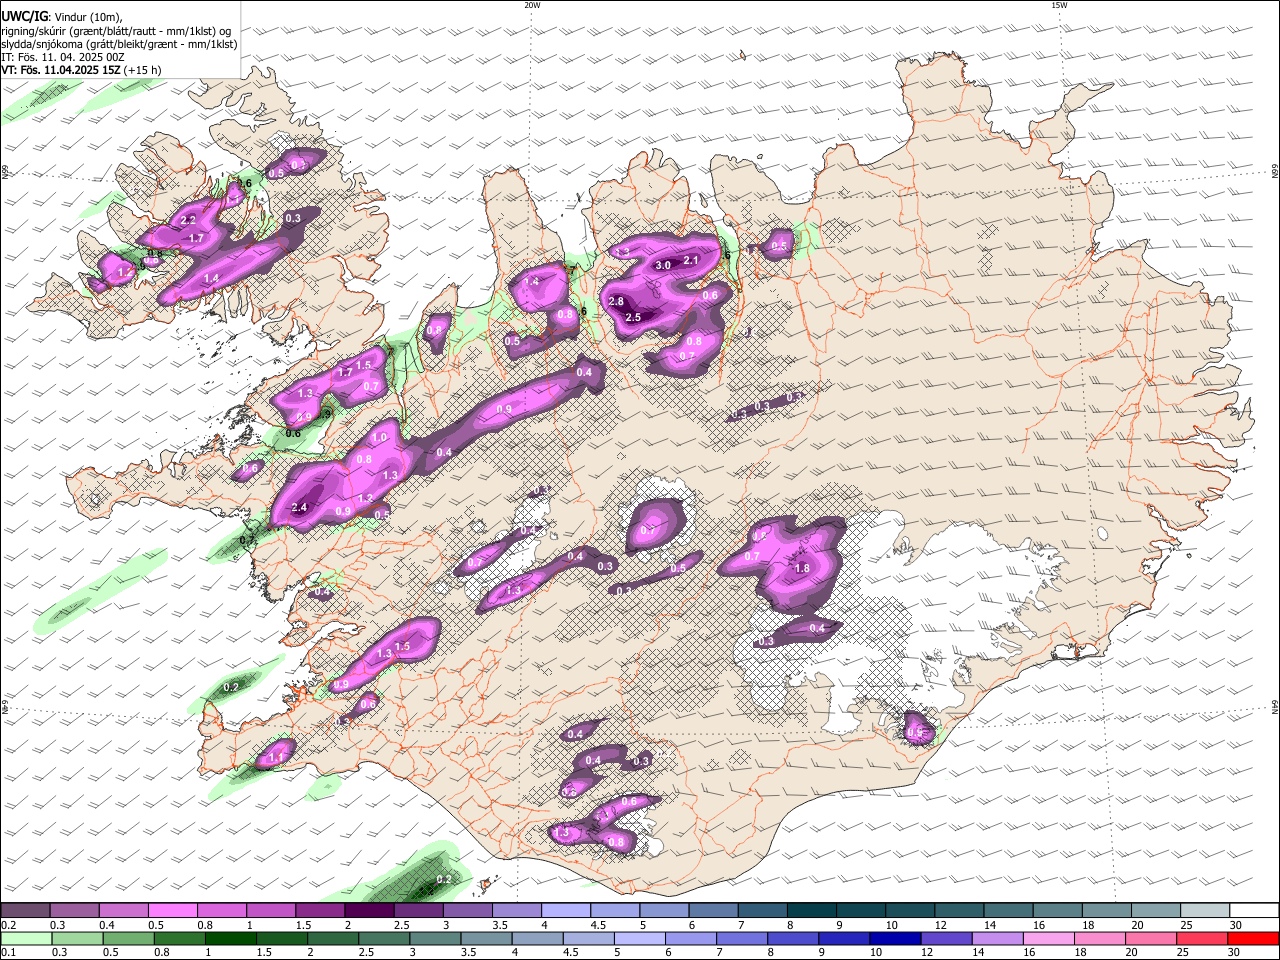Click the 3.0 precipitation value on the map
The width and height of the screenshot is (1280, 960).
tap(662, 266)
